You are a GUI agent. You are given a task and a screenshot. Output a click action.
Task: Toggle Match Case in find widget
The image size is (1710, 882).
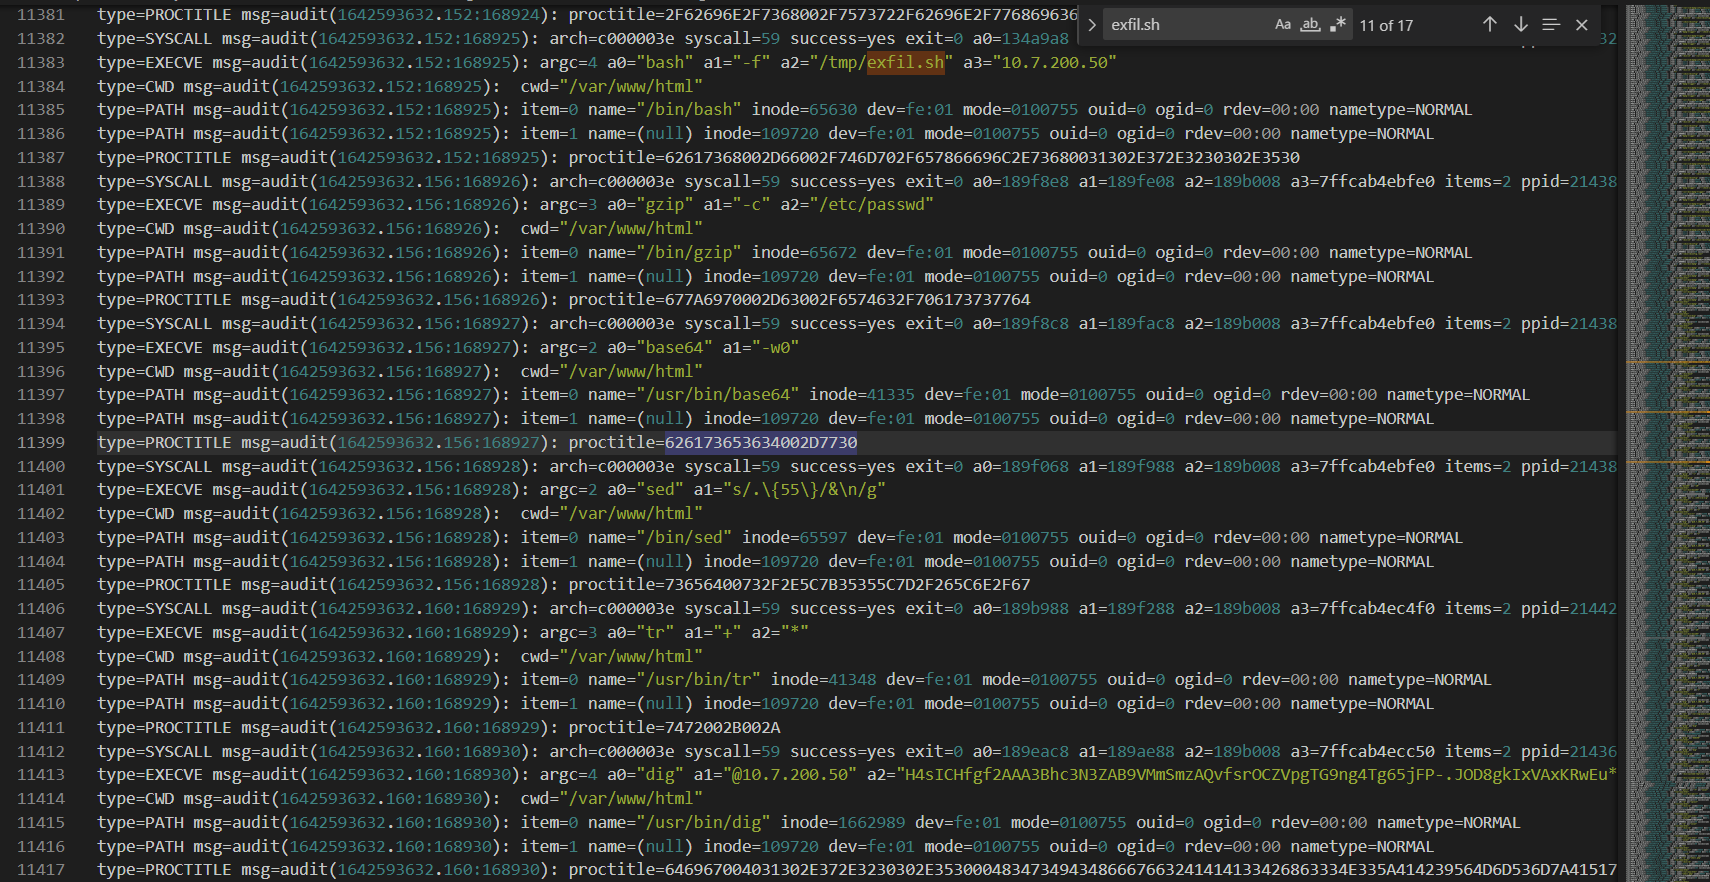pos(1283,25)
